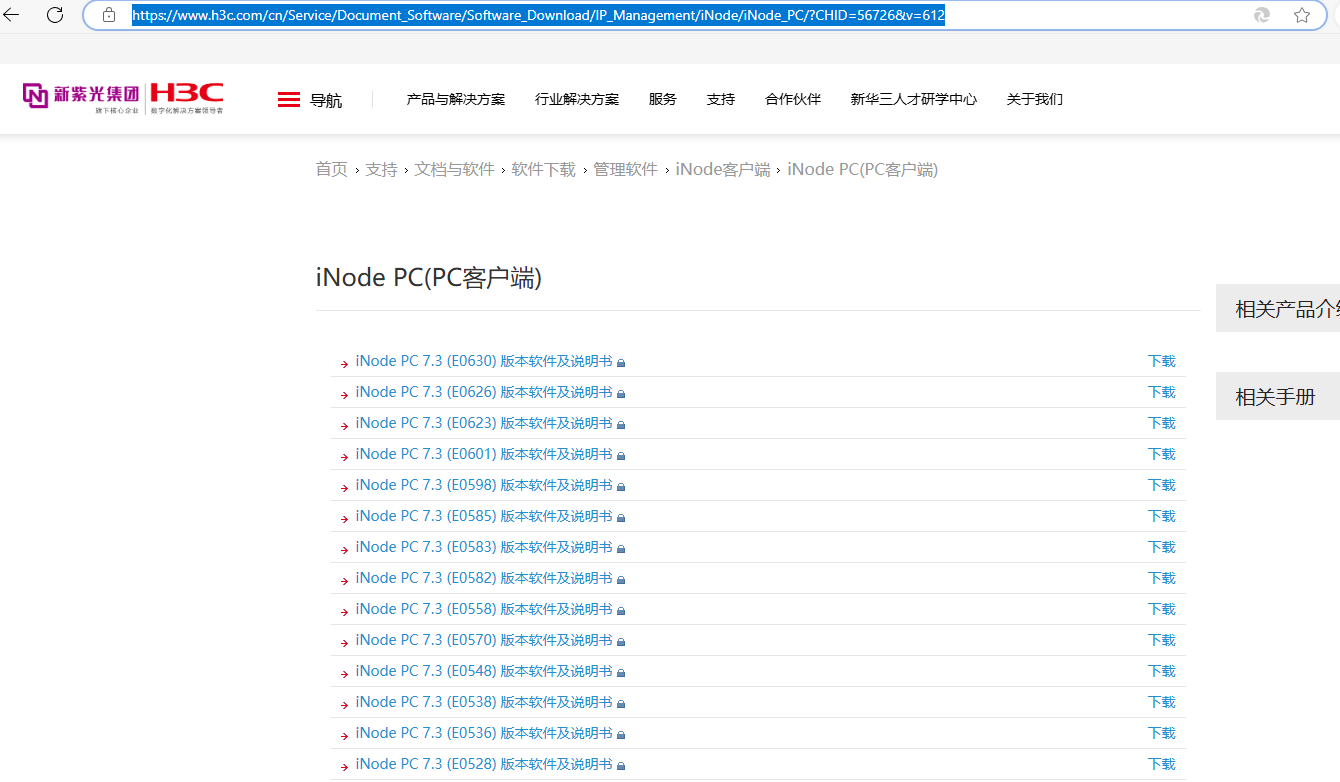Click 下载 for E0626 version
Image resolution: width=1340 pixels, height=782 pixels.
click(1162, 392)
